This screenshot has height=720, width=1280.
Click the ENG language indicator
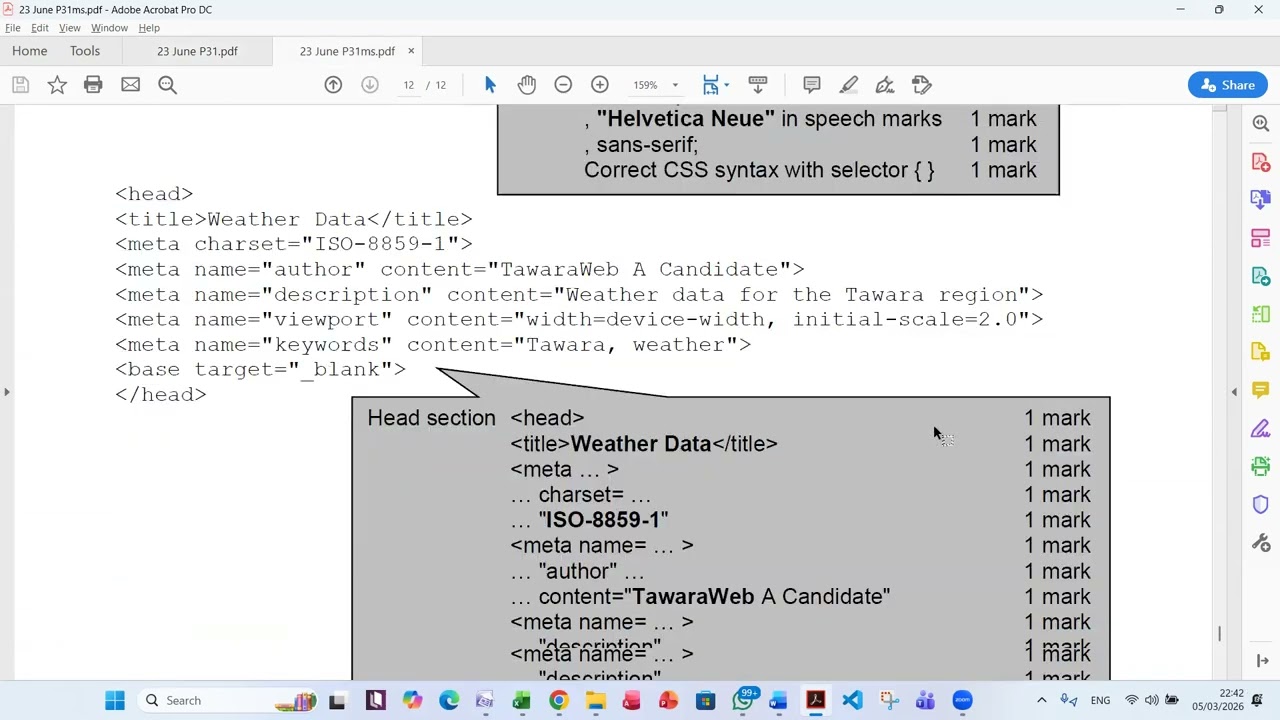click(x=1100, y=701)
